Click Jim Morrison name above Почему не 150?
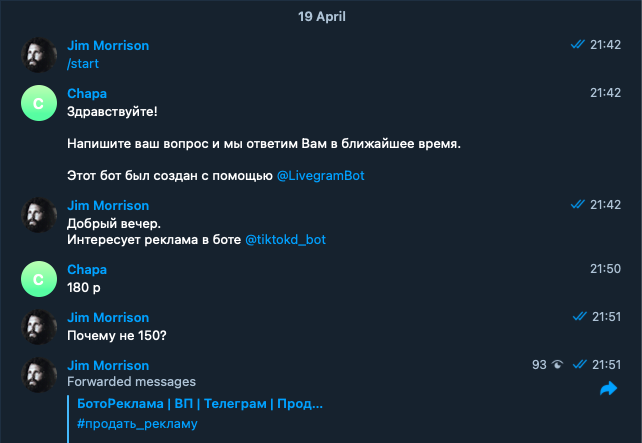This screenshot has width=642, height=443. pos(107,317)
